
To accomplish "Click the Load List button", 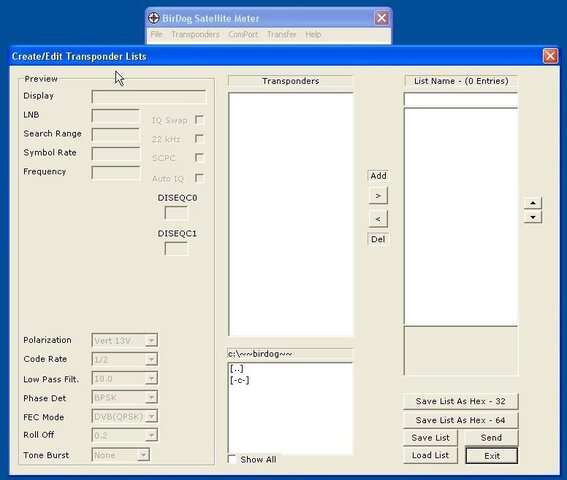I will (x=430, y=455).
